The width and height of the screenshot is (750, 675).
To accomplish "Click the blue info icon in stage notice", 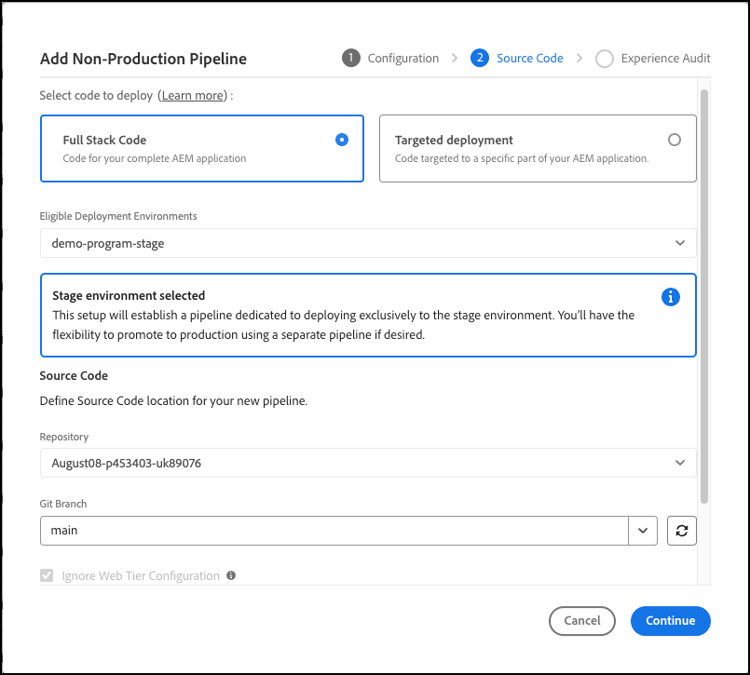I will point(671,297).
